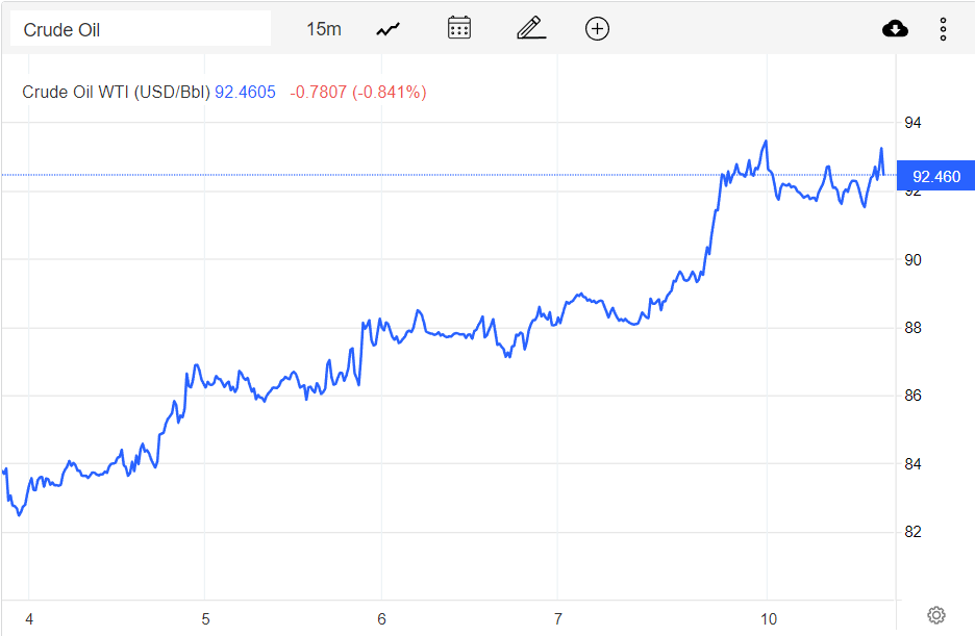
Task: Click date label 7 on time axis
Action: click(558, 619)
